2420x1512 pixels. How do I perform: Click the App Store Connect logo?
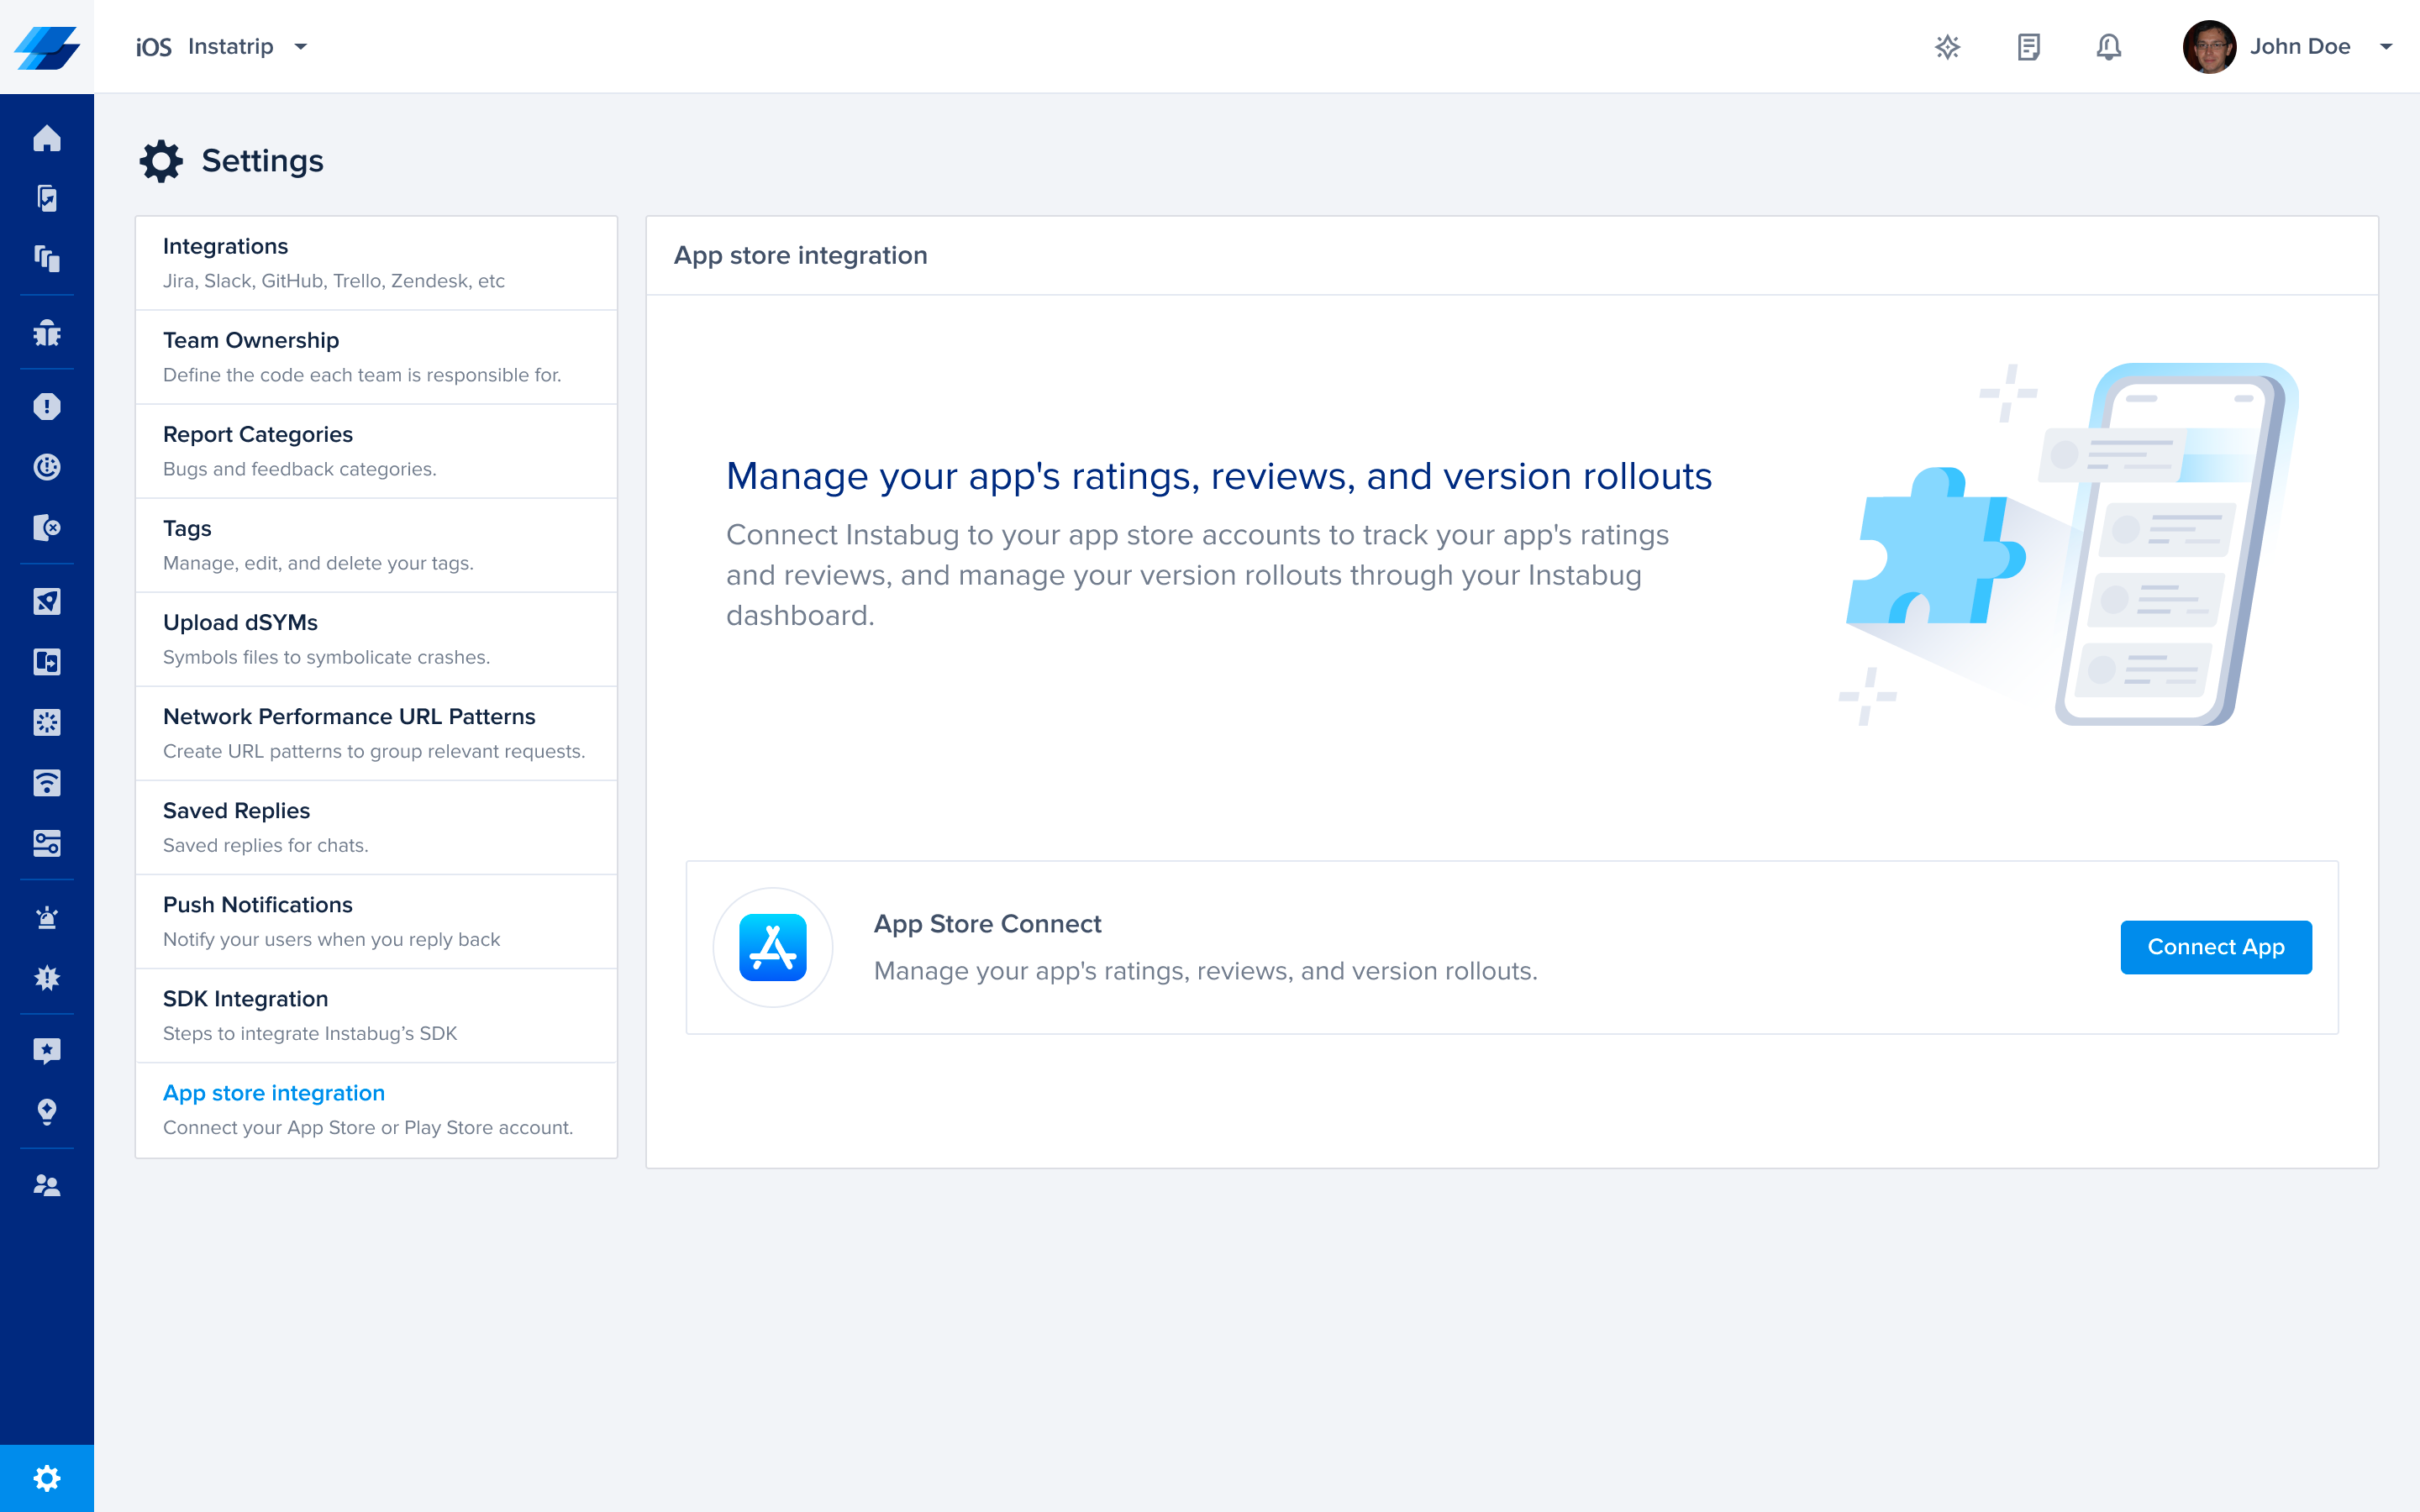[x=772, y=947]
